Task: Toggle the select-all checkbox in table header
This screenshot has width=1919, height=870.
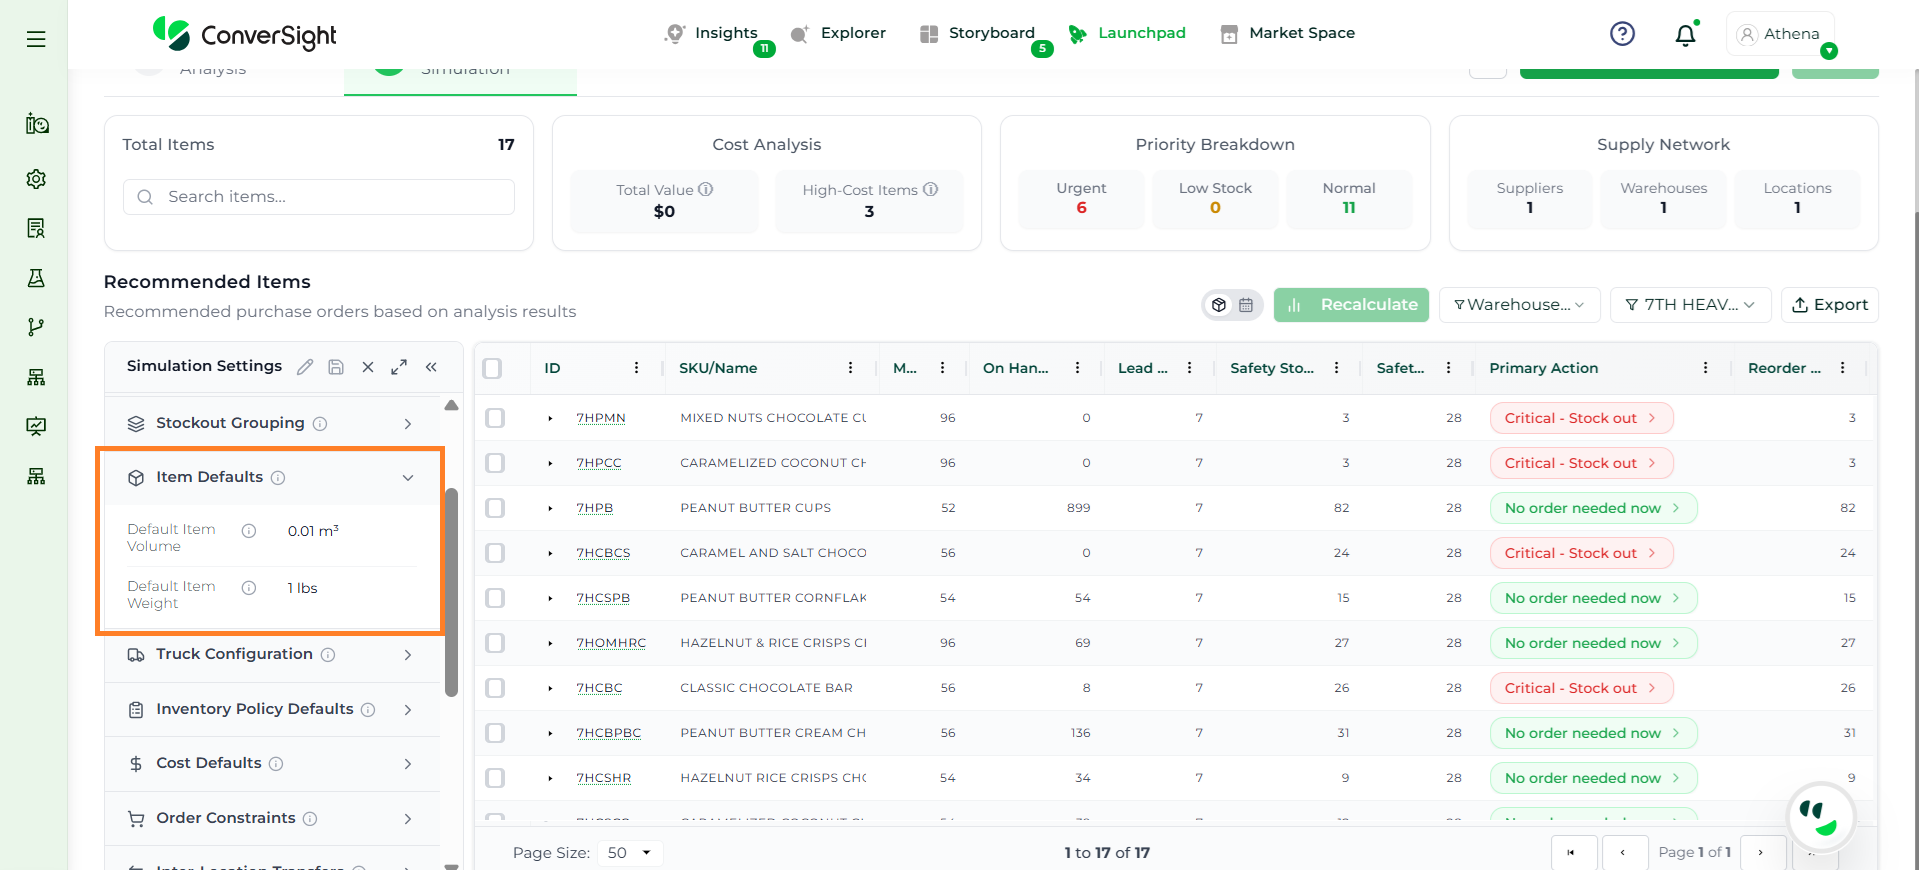Action: coord(492,368)
